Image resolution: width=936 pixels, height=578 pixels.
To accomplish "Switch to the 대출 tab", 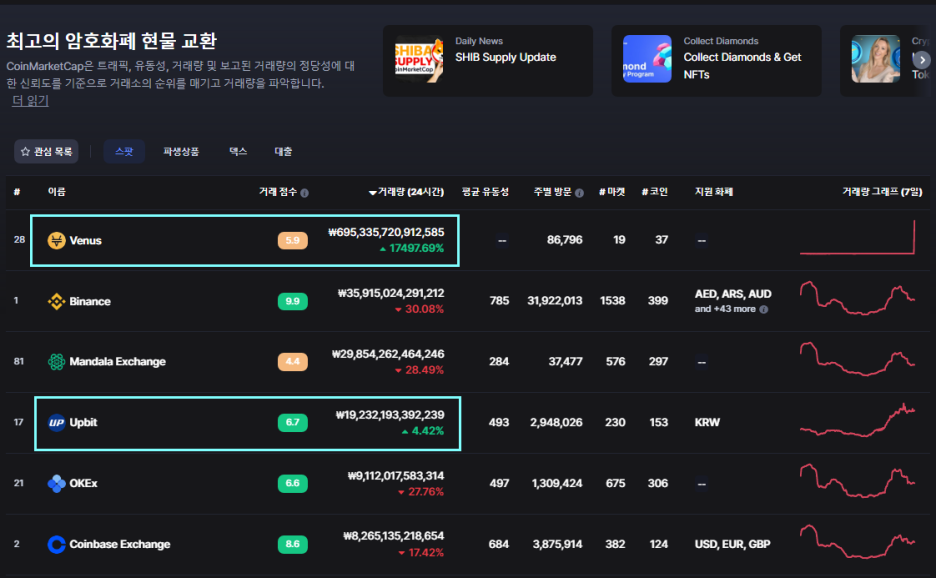I will (283, 152).
